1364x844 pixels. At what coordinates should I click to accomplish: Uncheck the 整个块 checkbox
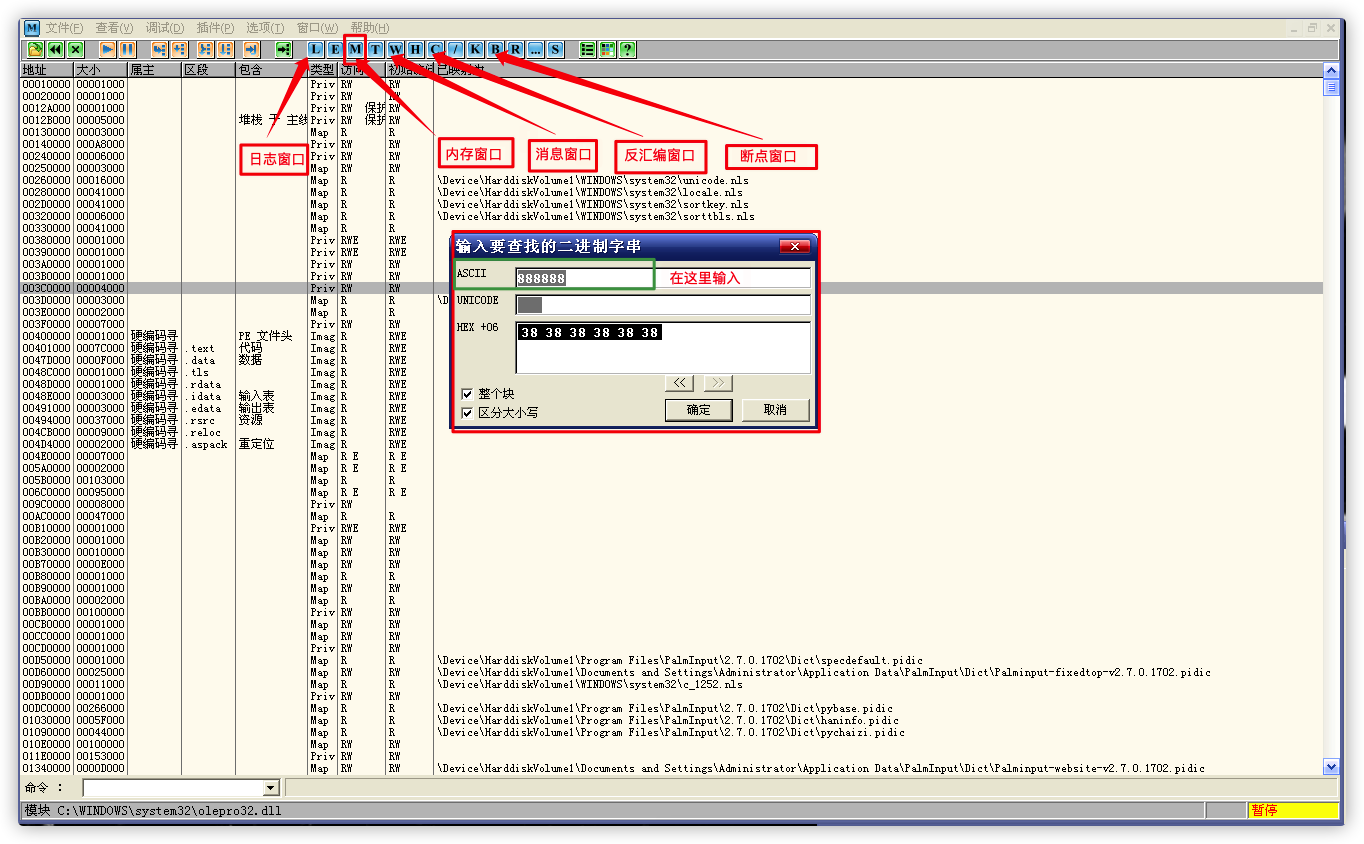(467, 394)
